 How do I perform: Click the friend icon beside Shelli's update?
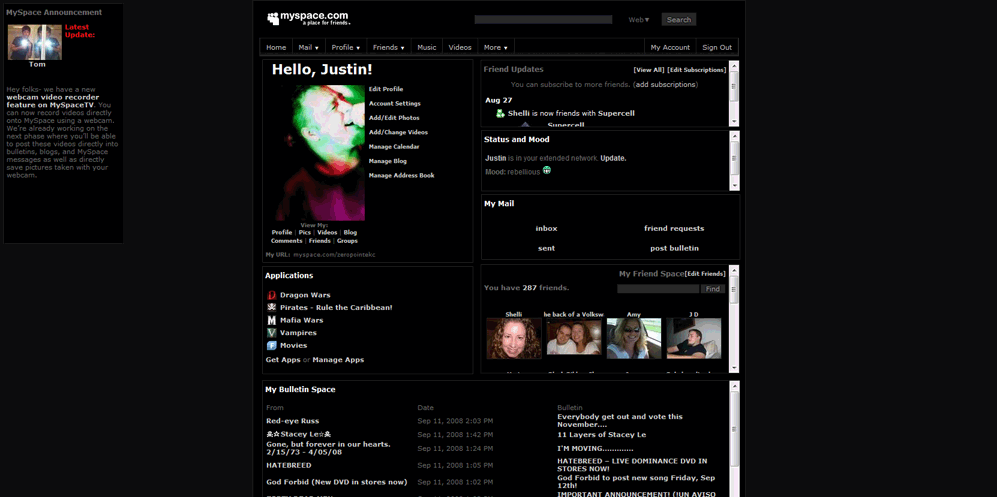click(500, 114)
